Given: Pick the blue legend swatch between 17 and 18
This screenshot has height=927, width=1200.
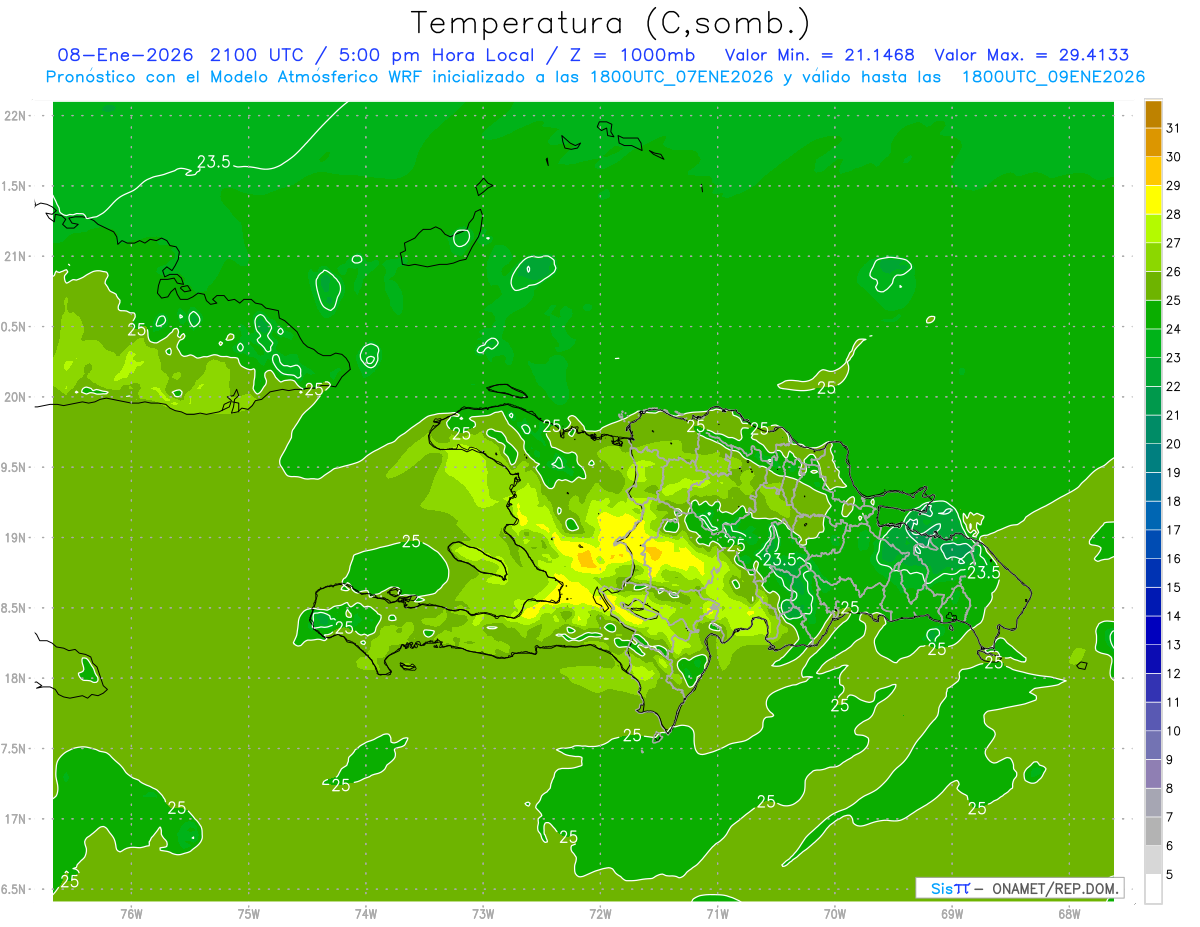Looking at the screenshot, I should 1153,516.
